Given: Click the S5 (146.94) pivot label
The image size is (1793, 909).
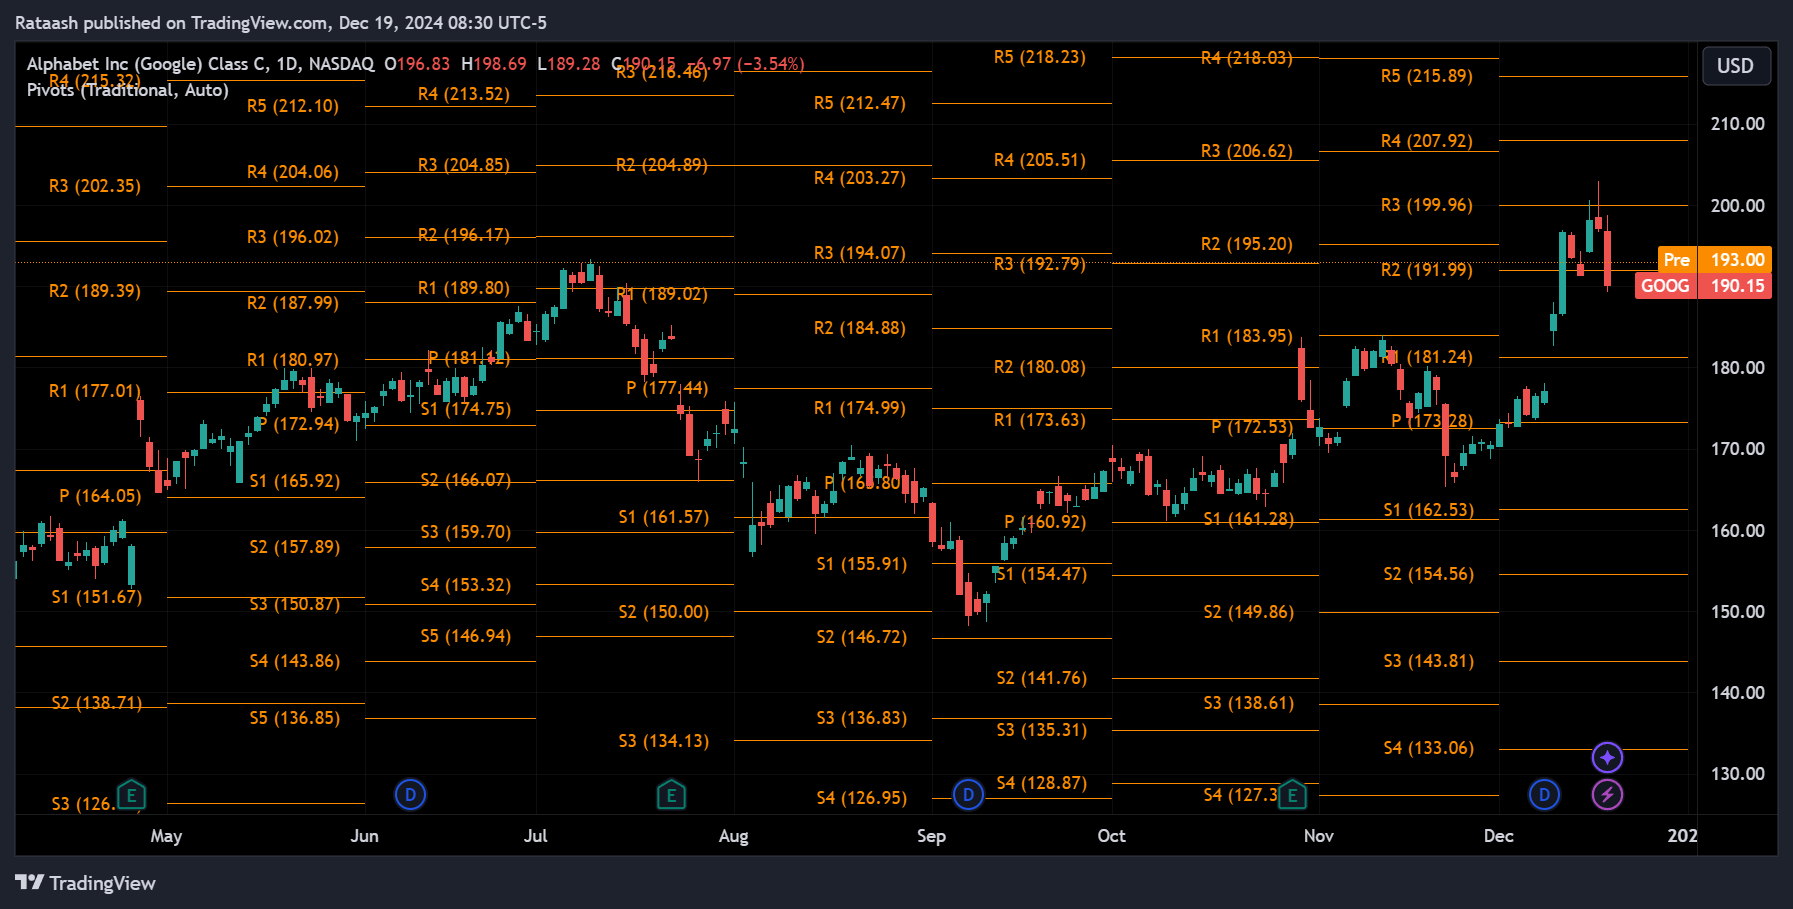Looking at the screenshot, I should [466, 636].
